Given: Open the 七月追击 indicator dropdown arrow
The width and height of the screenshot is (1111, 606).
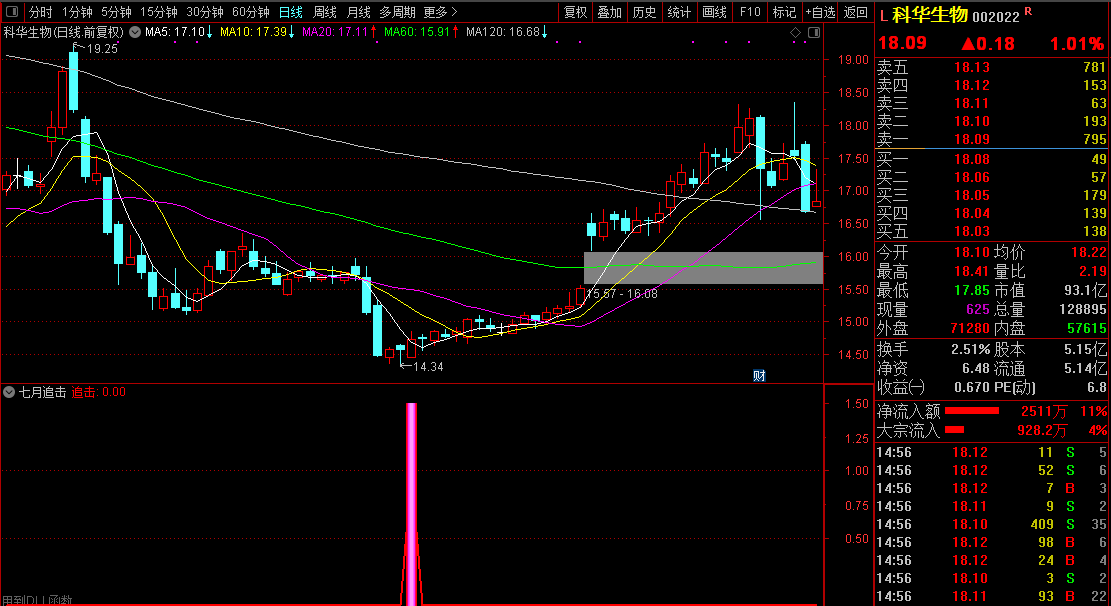Looking at the screenshot, I should click(x=10, y=392).
